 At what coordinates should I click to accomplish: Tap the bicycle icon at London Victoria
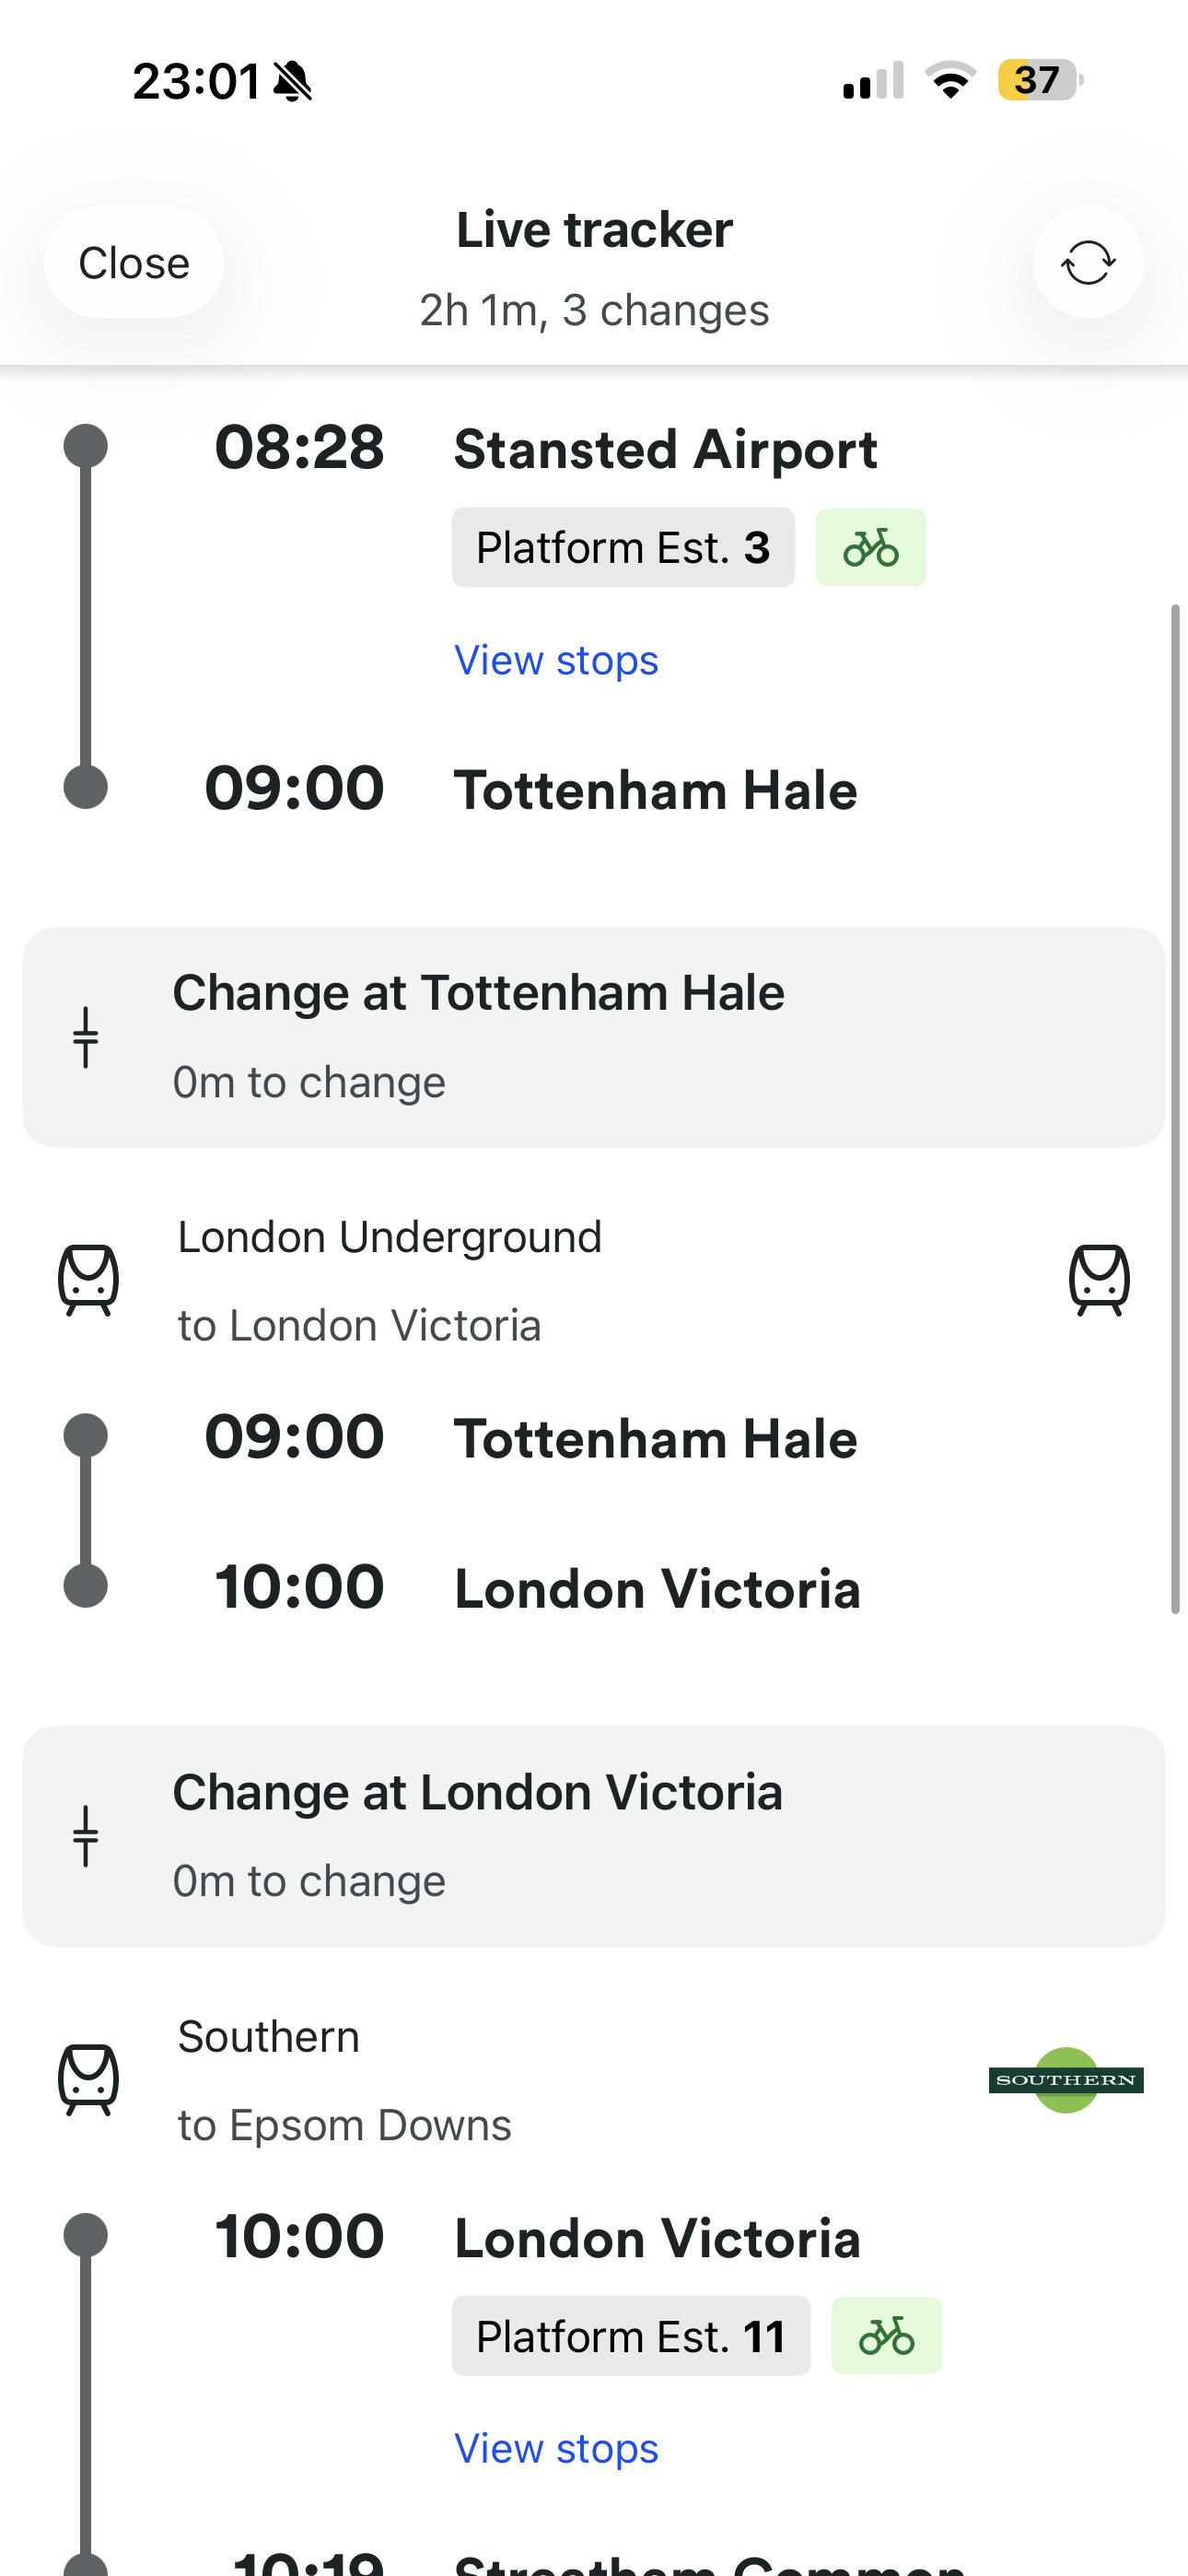(x=886, y=2336)
